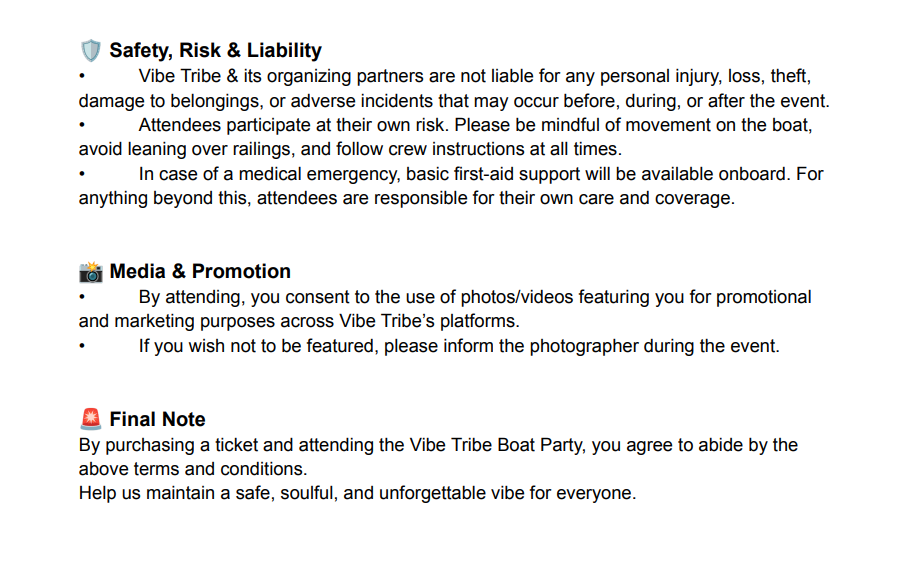
Task: Click the bullet before 'By attending, you consent'
Action: pyautogui.click(x=82, y=297)
